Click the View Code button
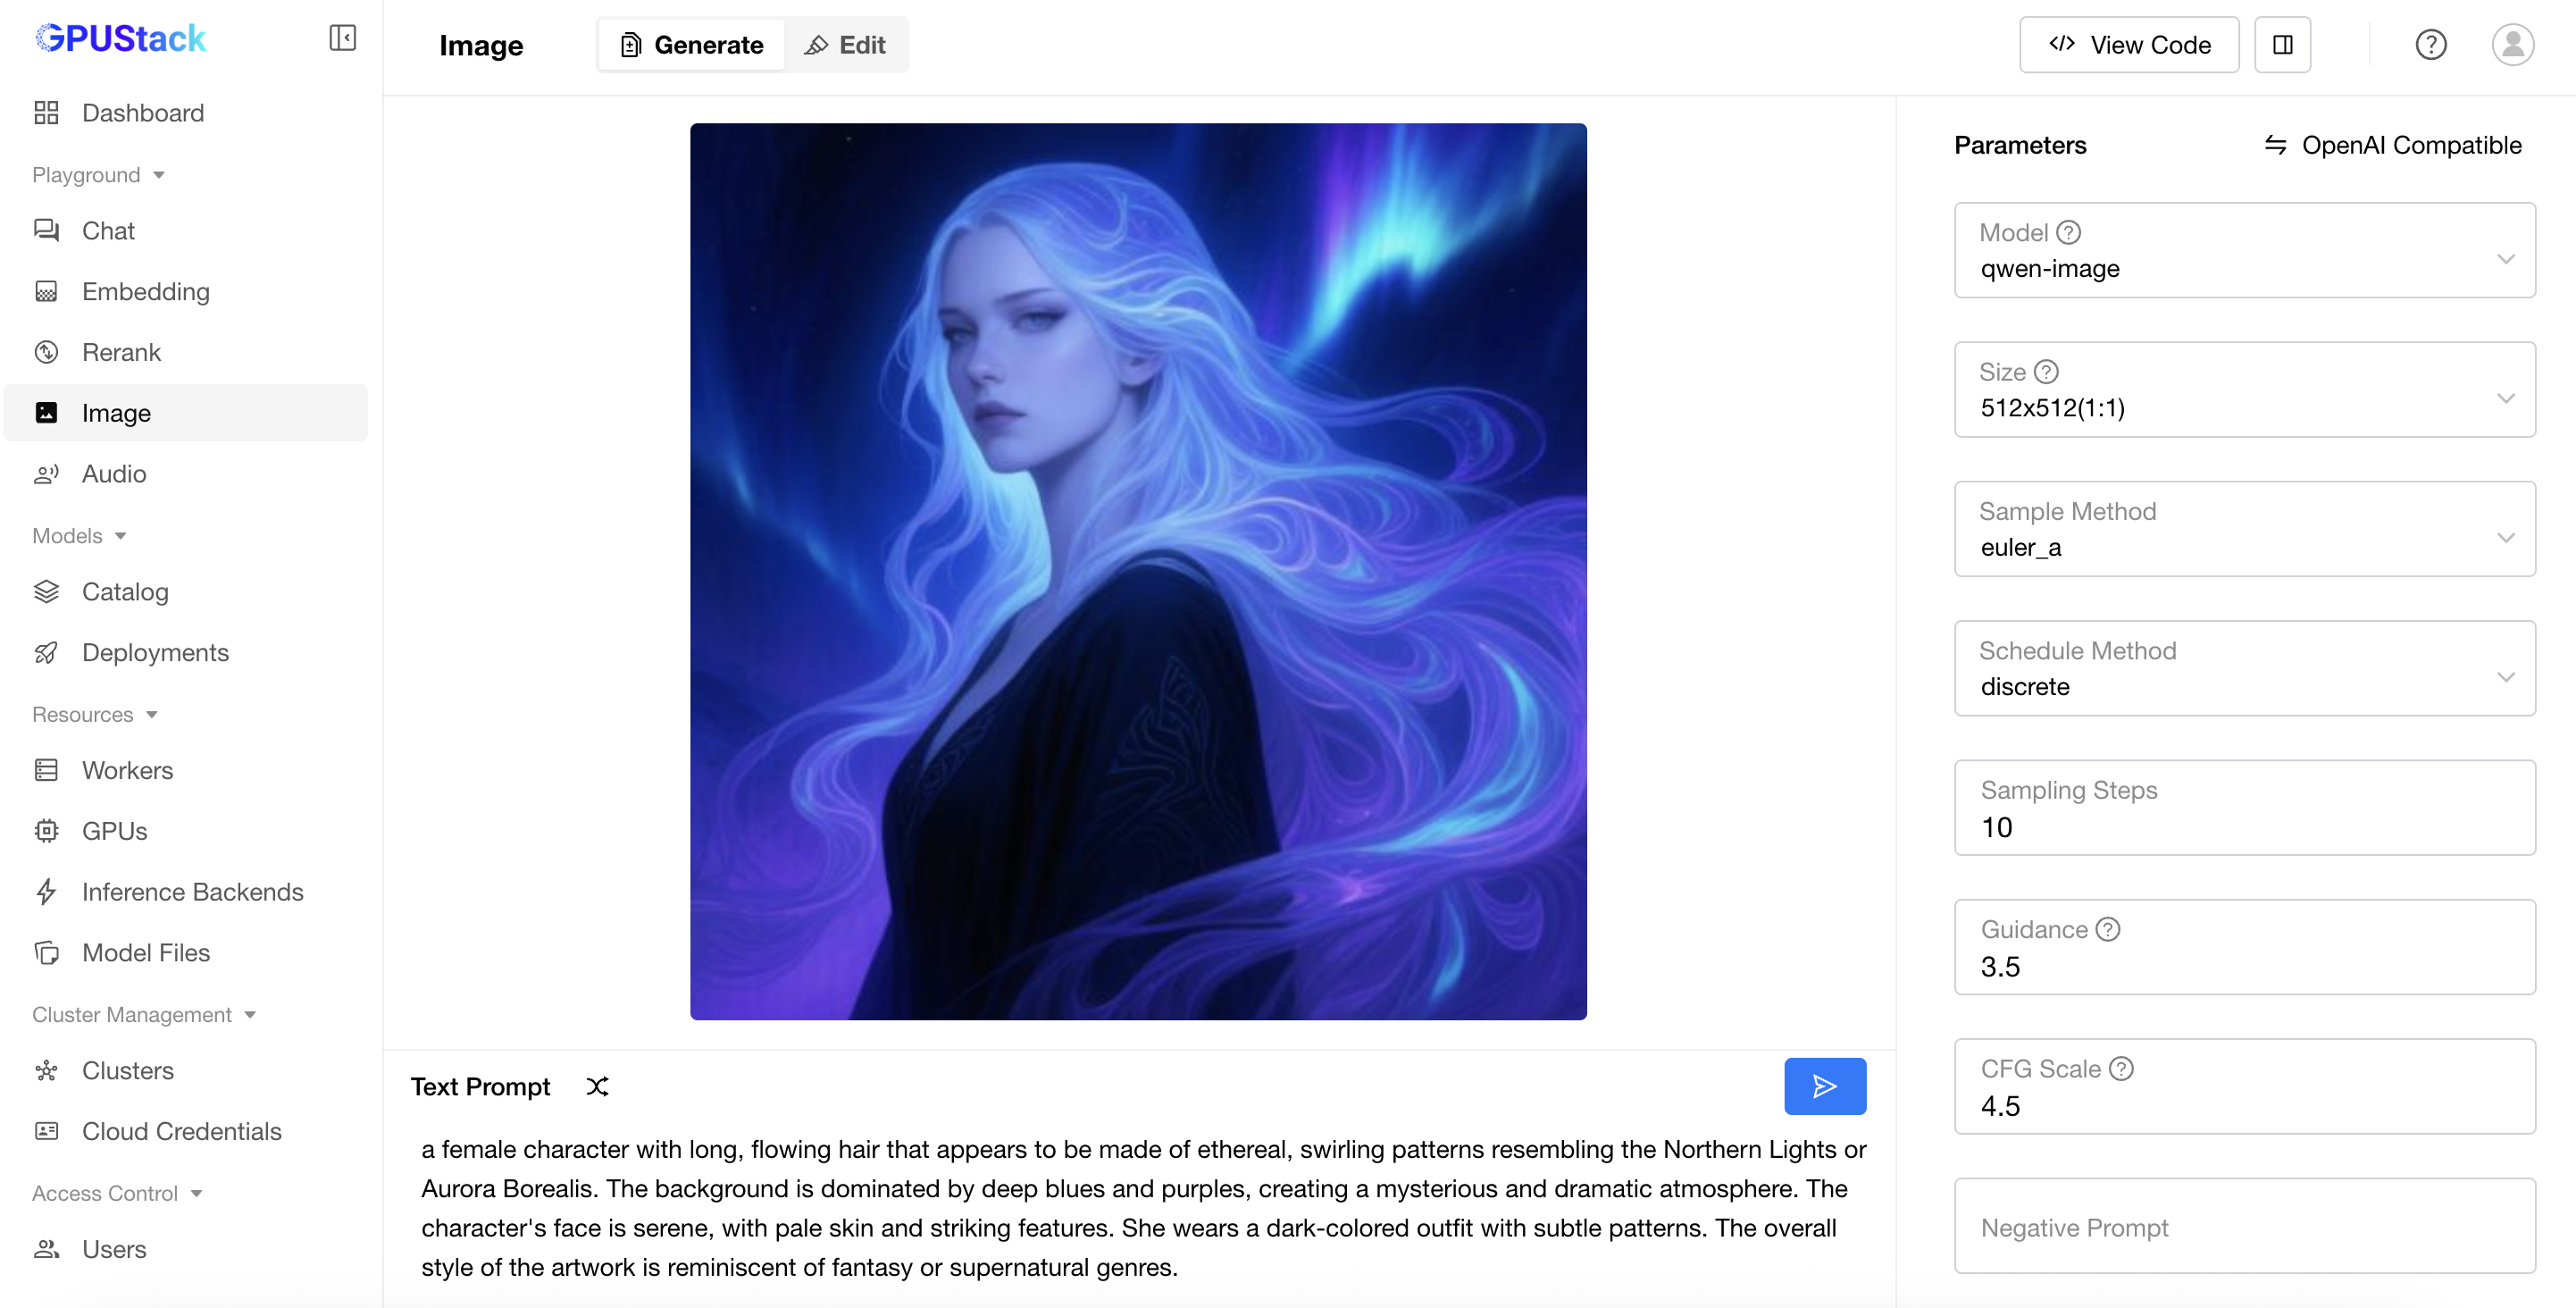This screenshot has height=1308, width=2576. (x=2129, y=45)
